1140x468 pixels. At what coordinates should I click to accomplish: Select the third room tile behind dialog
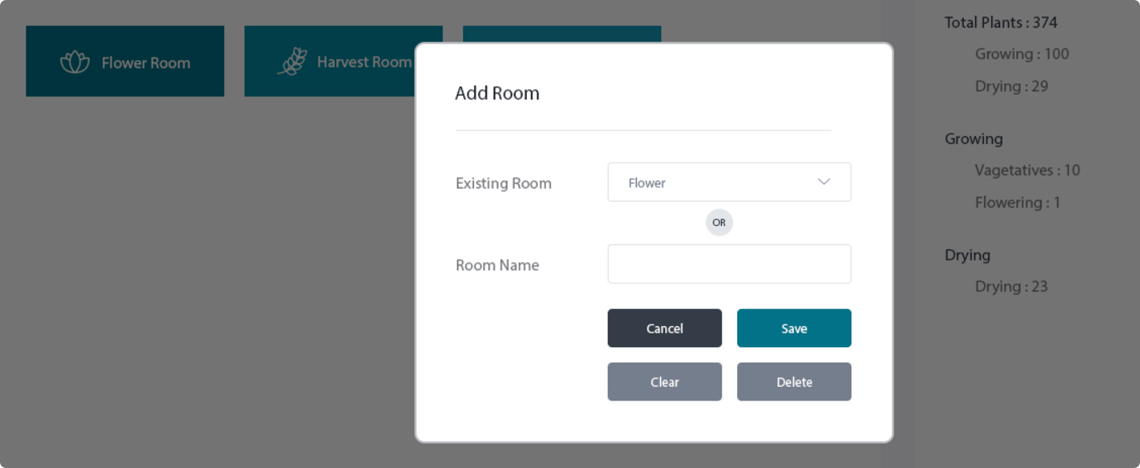(562, 34)
